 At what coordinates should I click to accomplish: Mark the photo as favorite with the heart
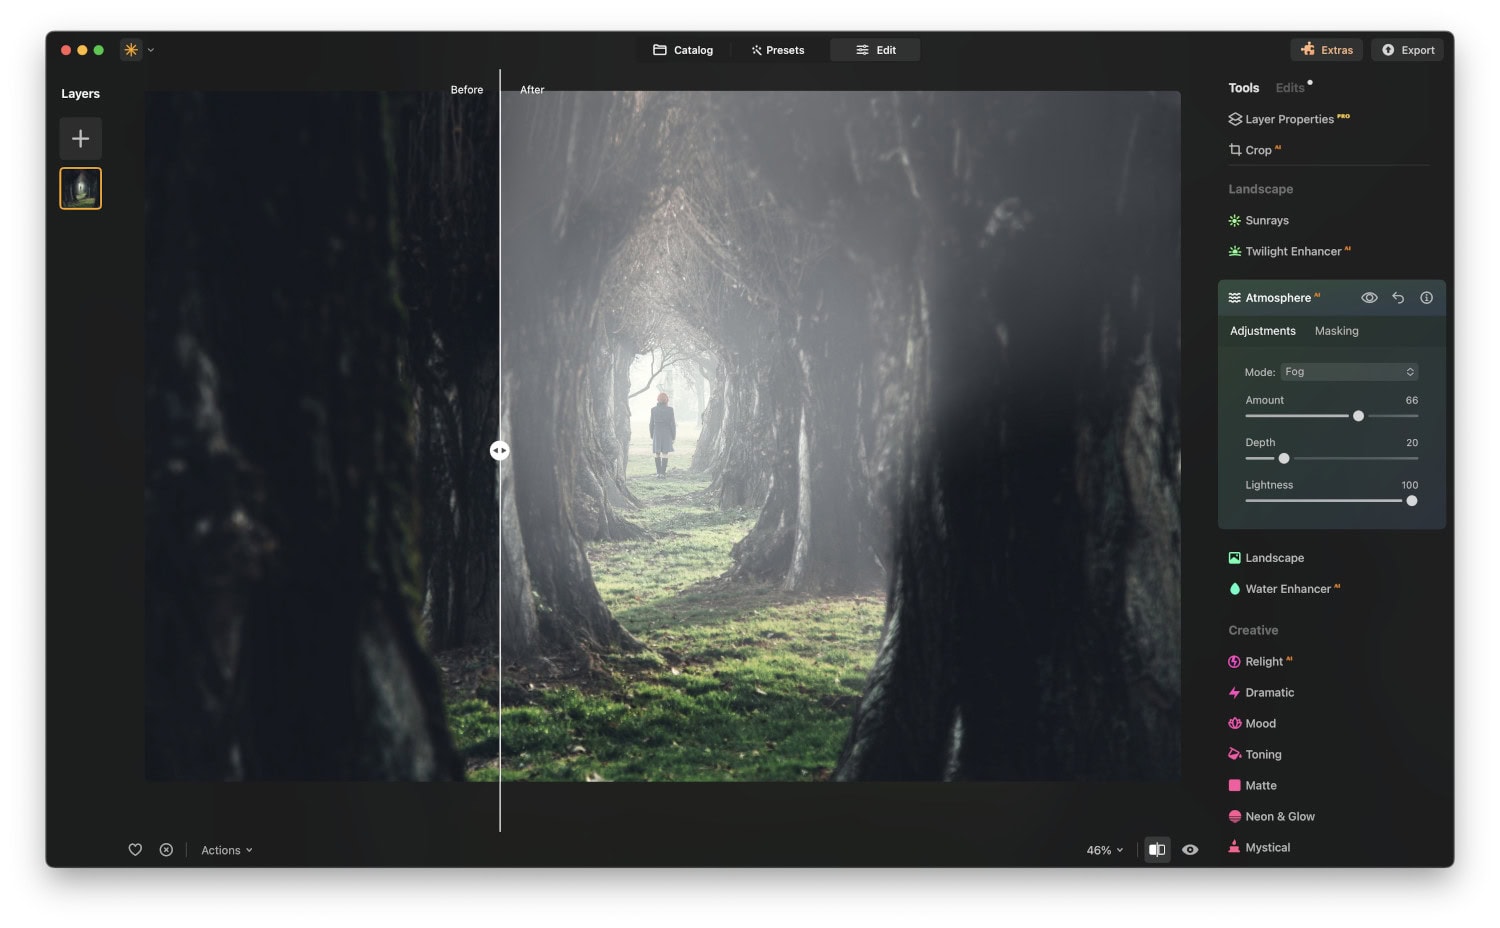[x=135, y=849]
